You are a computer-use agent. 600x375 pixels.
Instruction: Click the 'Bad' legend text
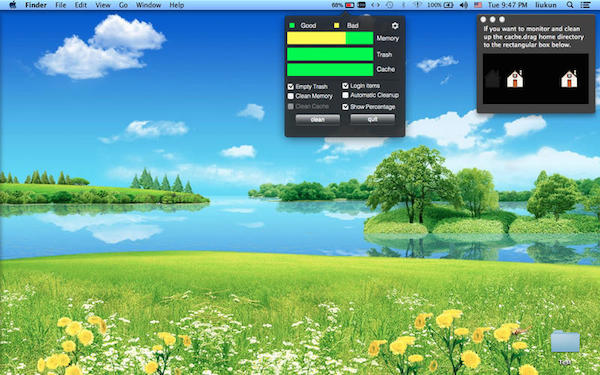pyautogui.click(x=352, y=26)
